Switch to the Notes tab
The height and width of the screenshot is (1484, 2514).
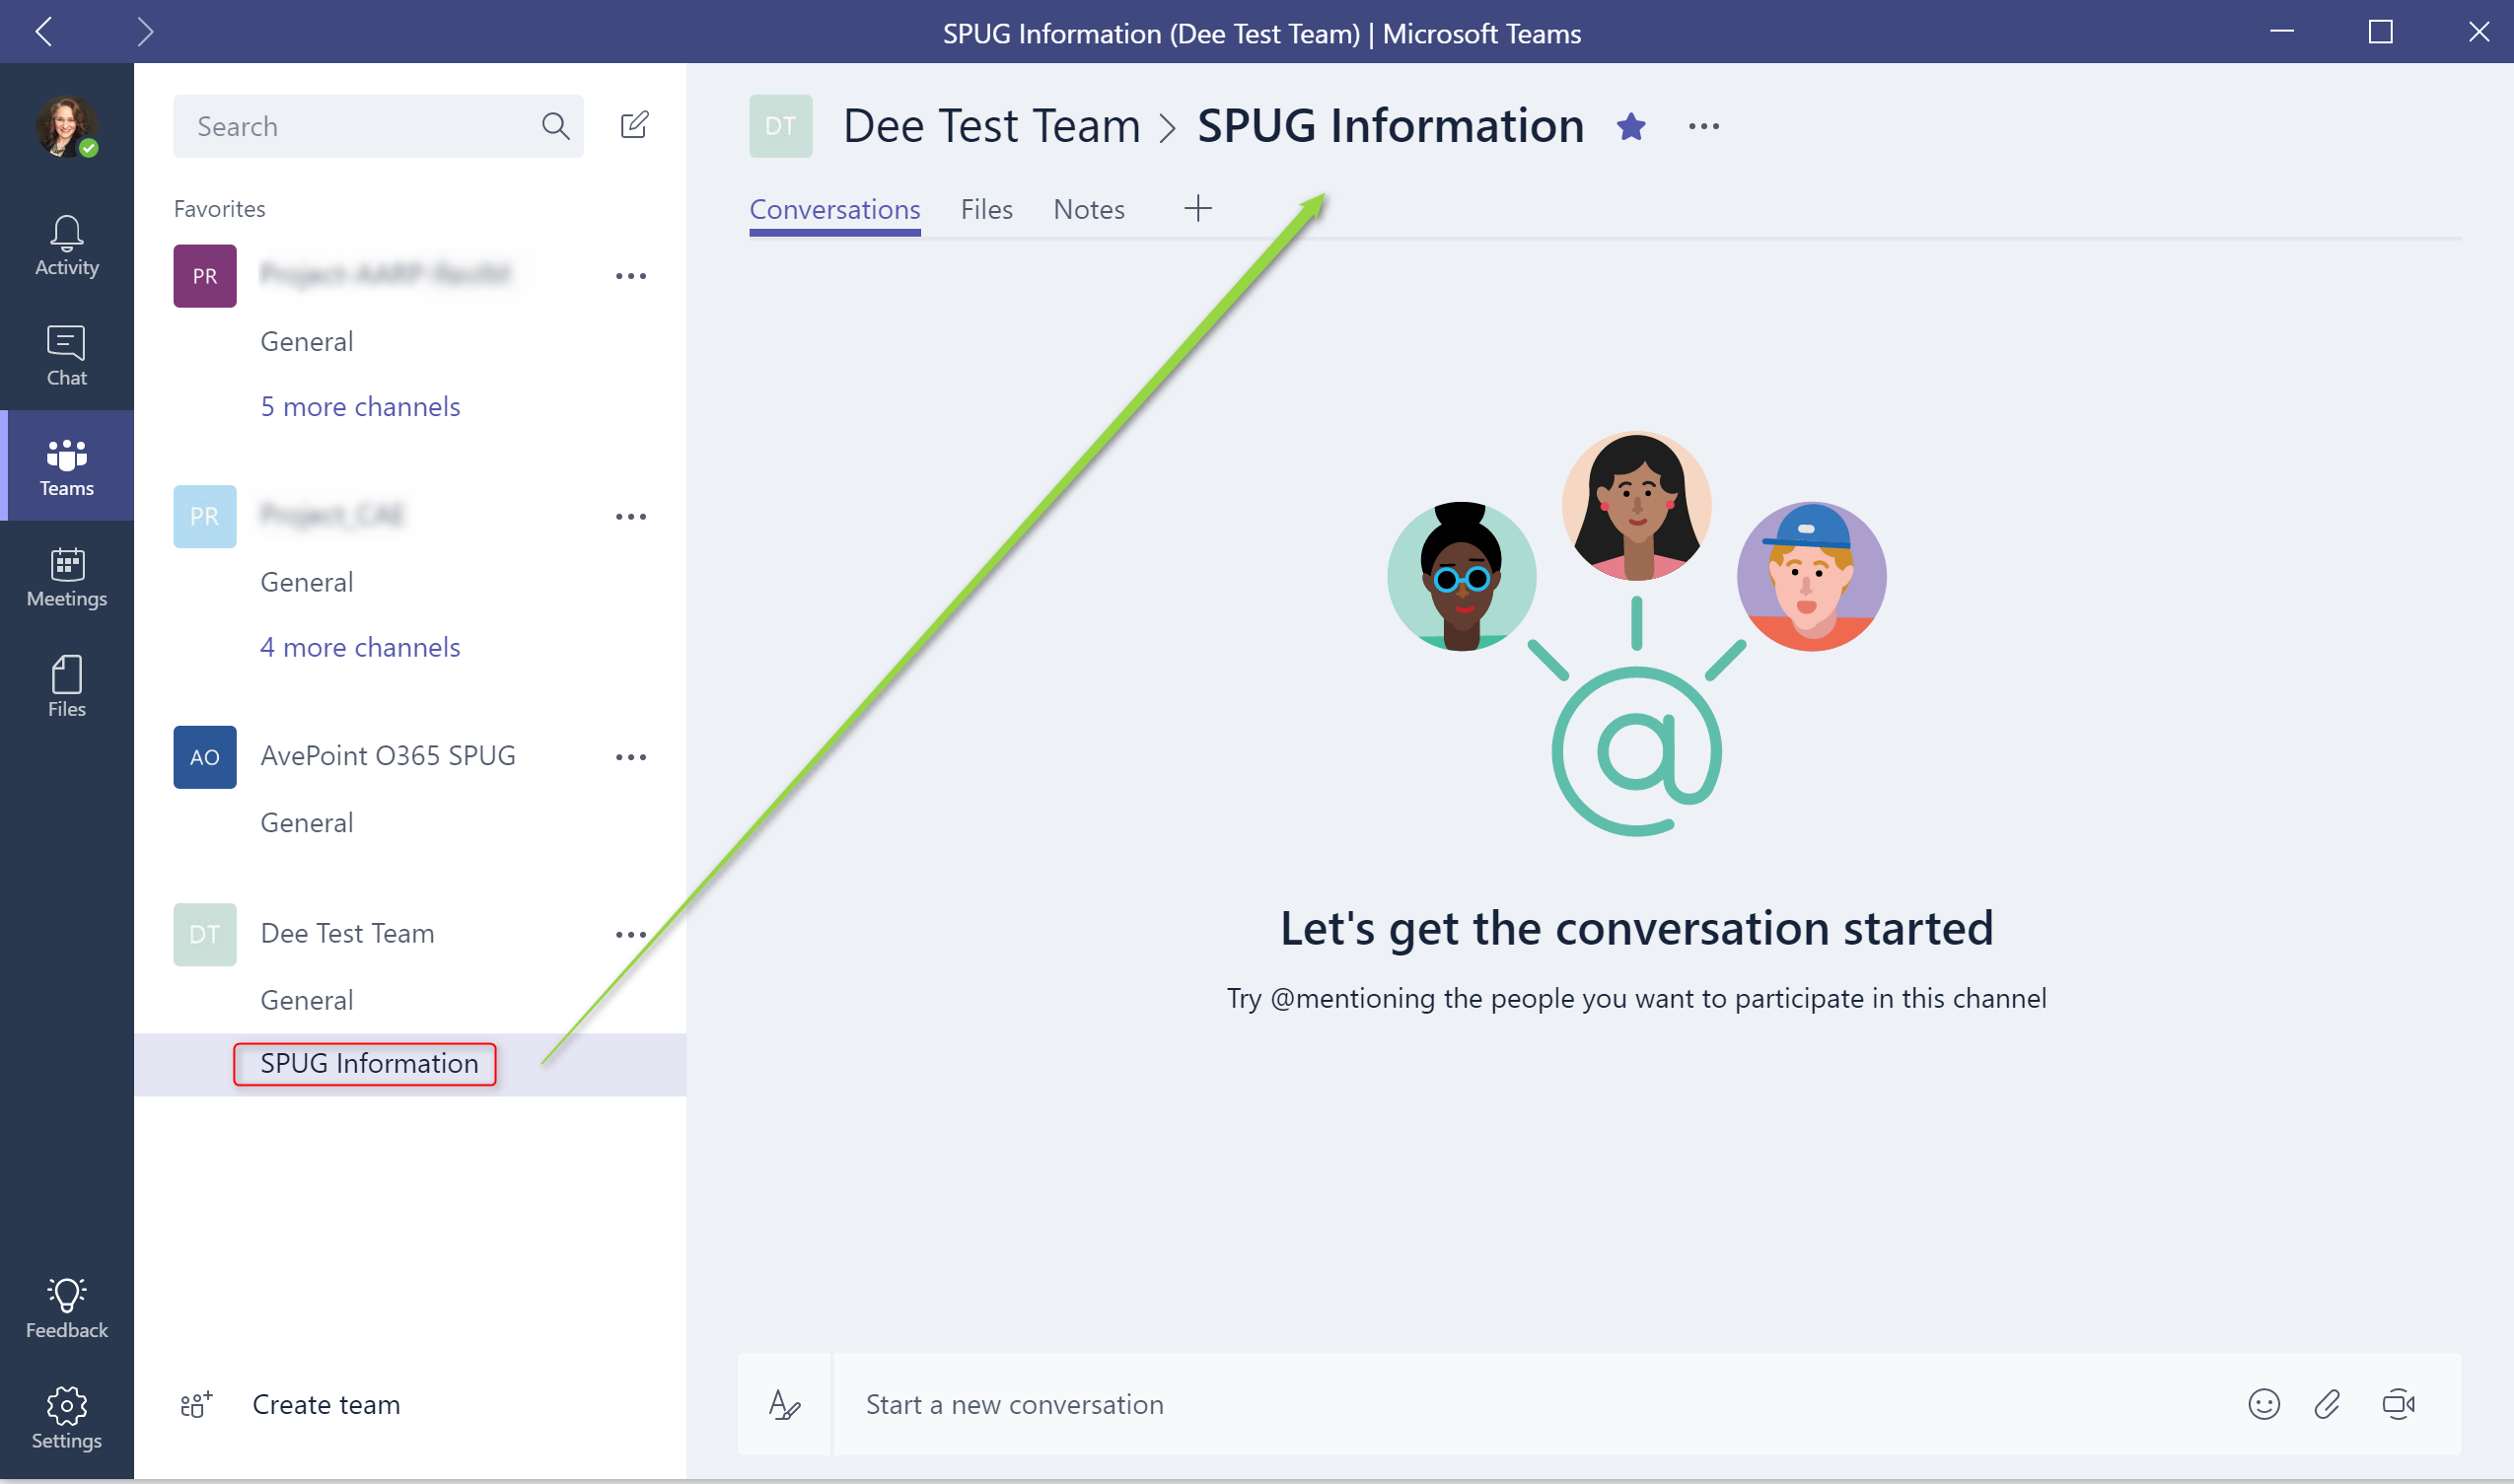[x=1089, y=209]
